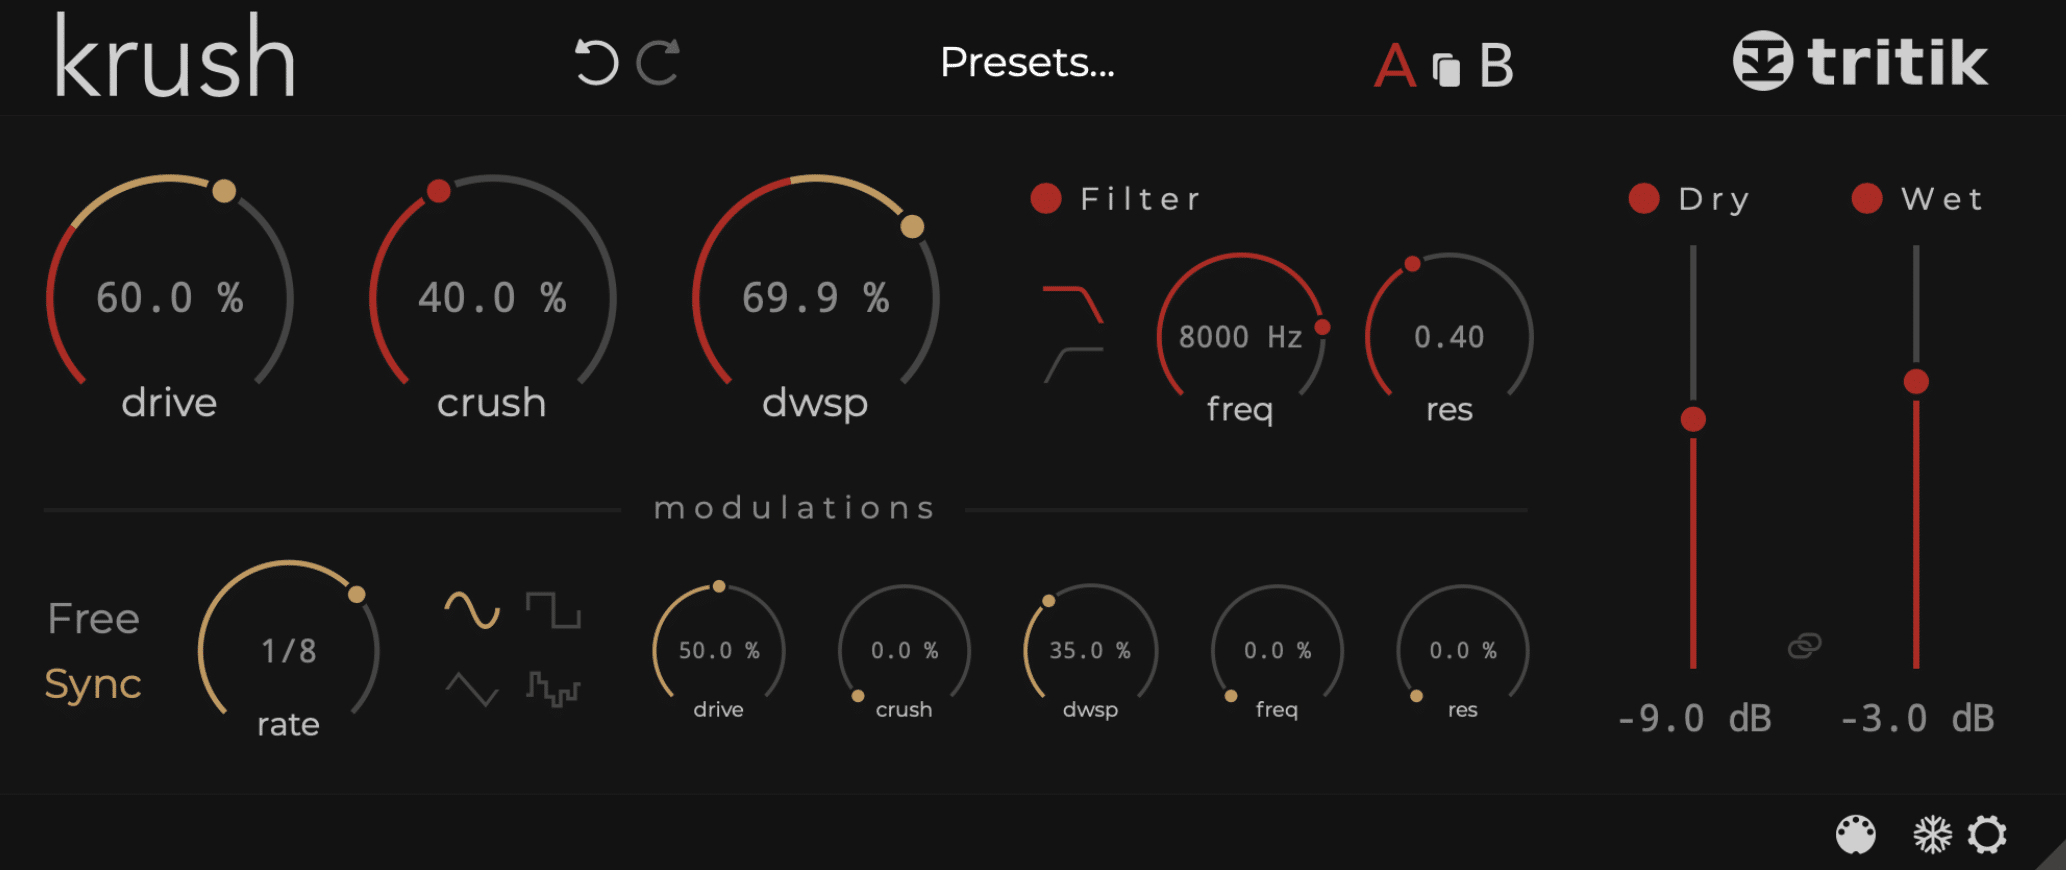Viewport: 2066px width, 870px height.
Task: Click the 60.0 % drive value
Action: point(170,298)
